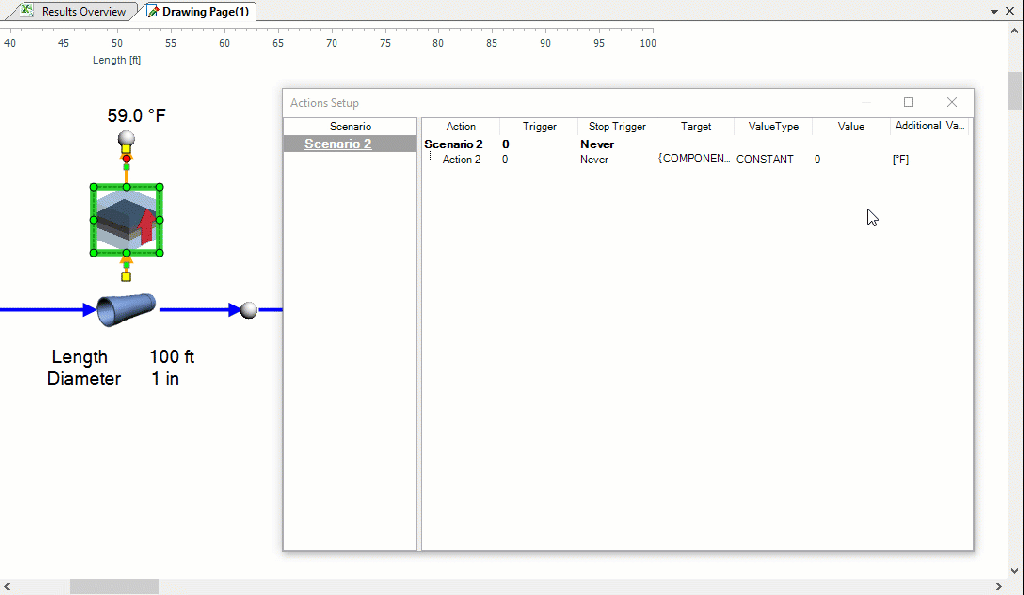Click the red connection point above the component
The image size is (1024, 595).
point(126,159)
